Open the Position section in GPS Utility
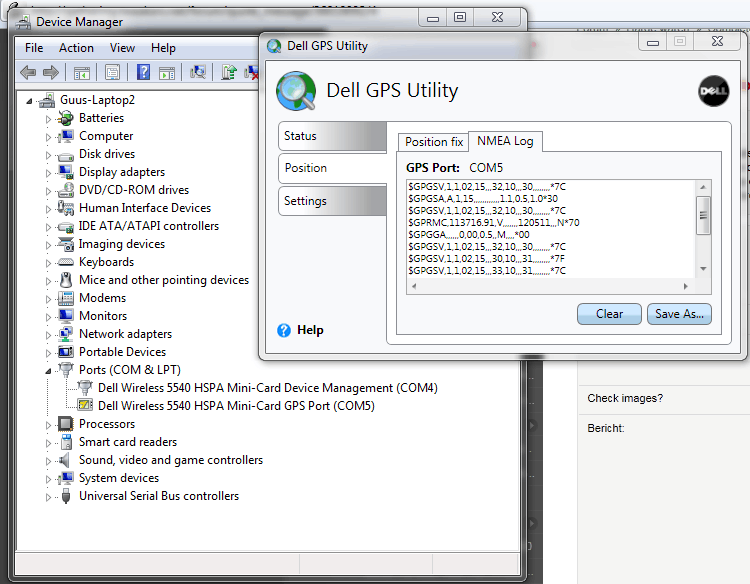The height and width of the screenshot is (584, 750). coord(332,168)
